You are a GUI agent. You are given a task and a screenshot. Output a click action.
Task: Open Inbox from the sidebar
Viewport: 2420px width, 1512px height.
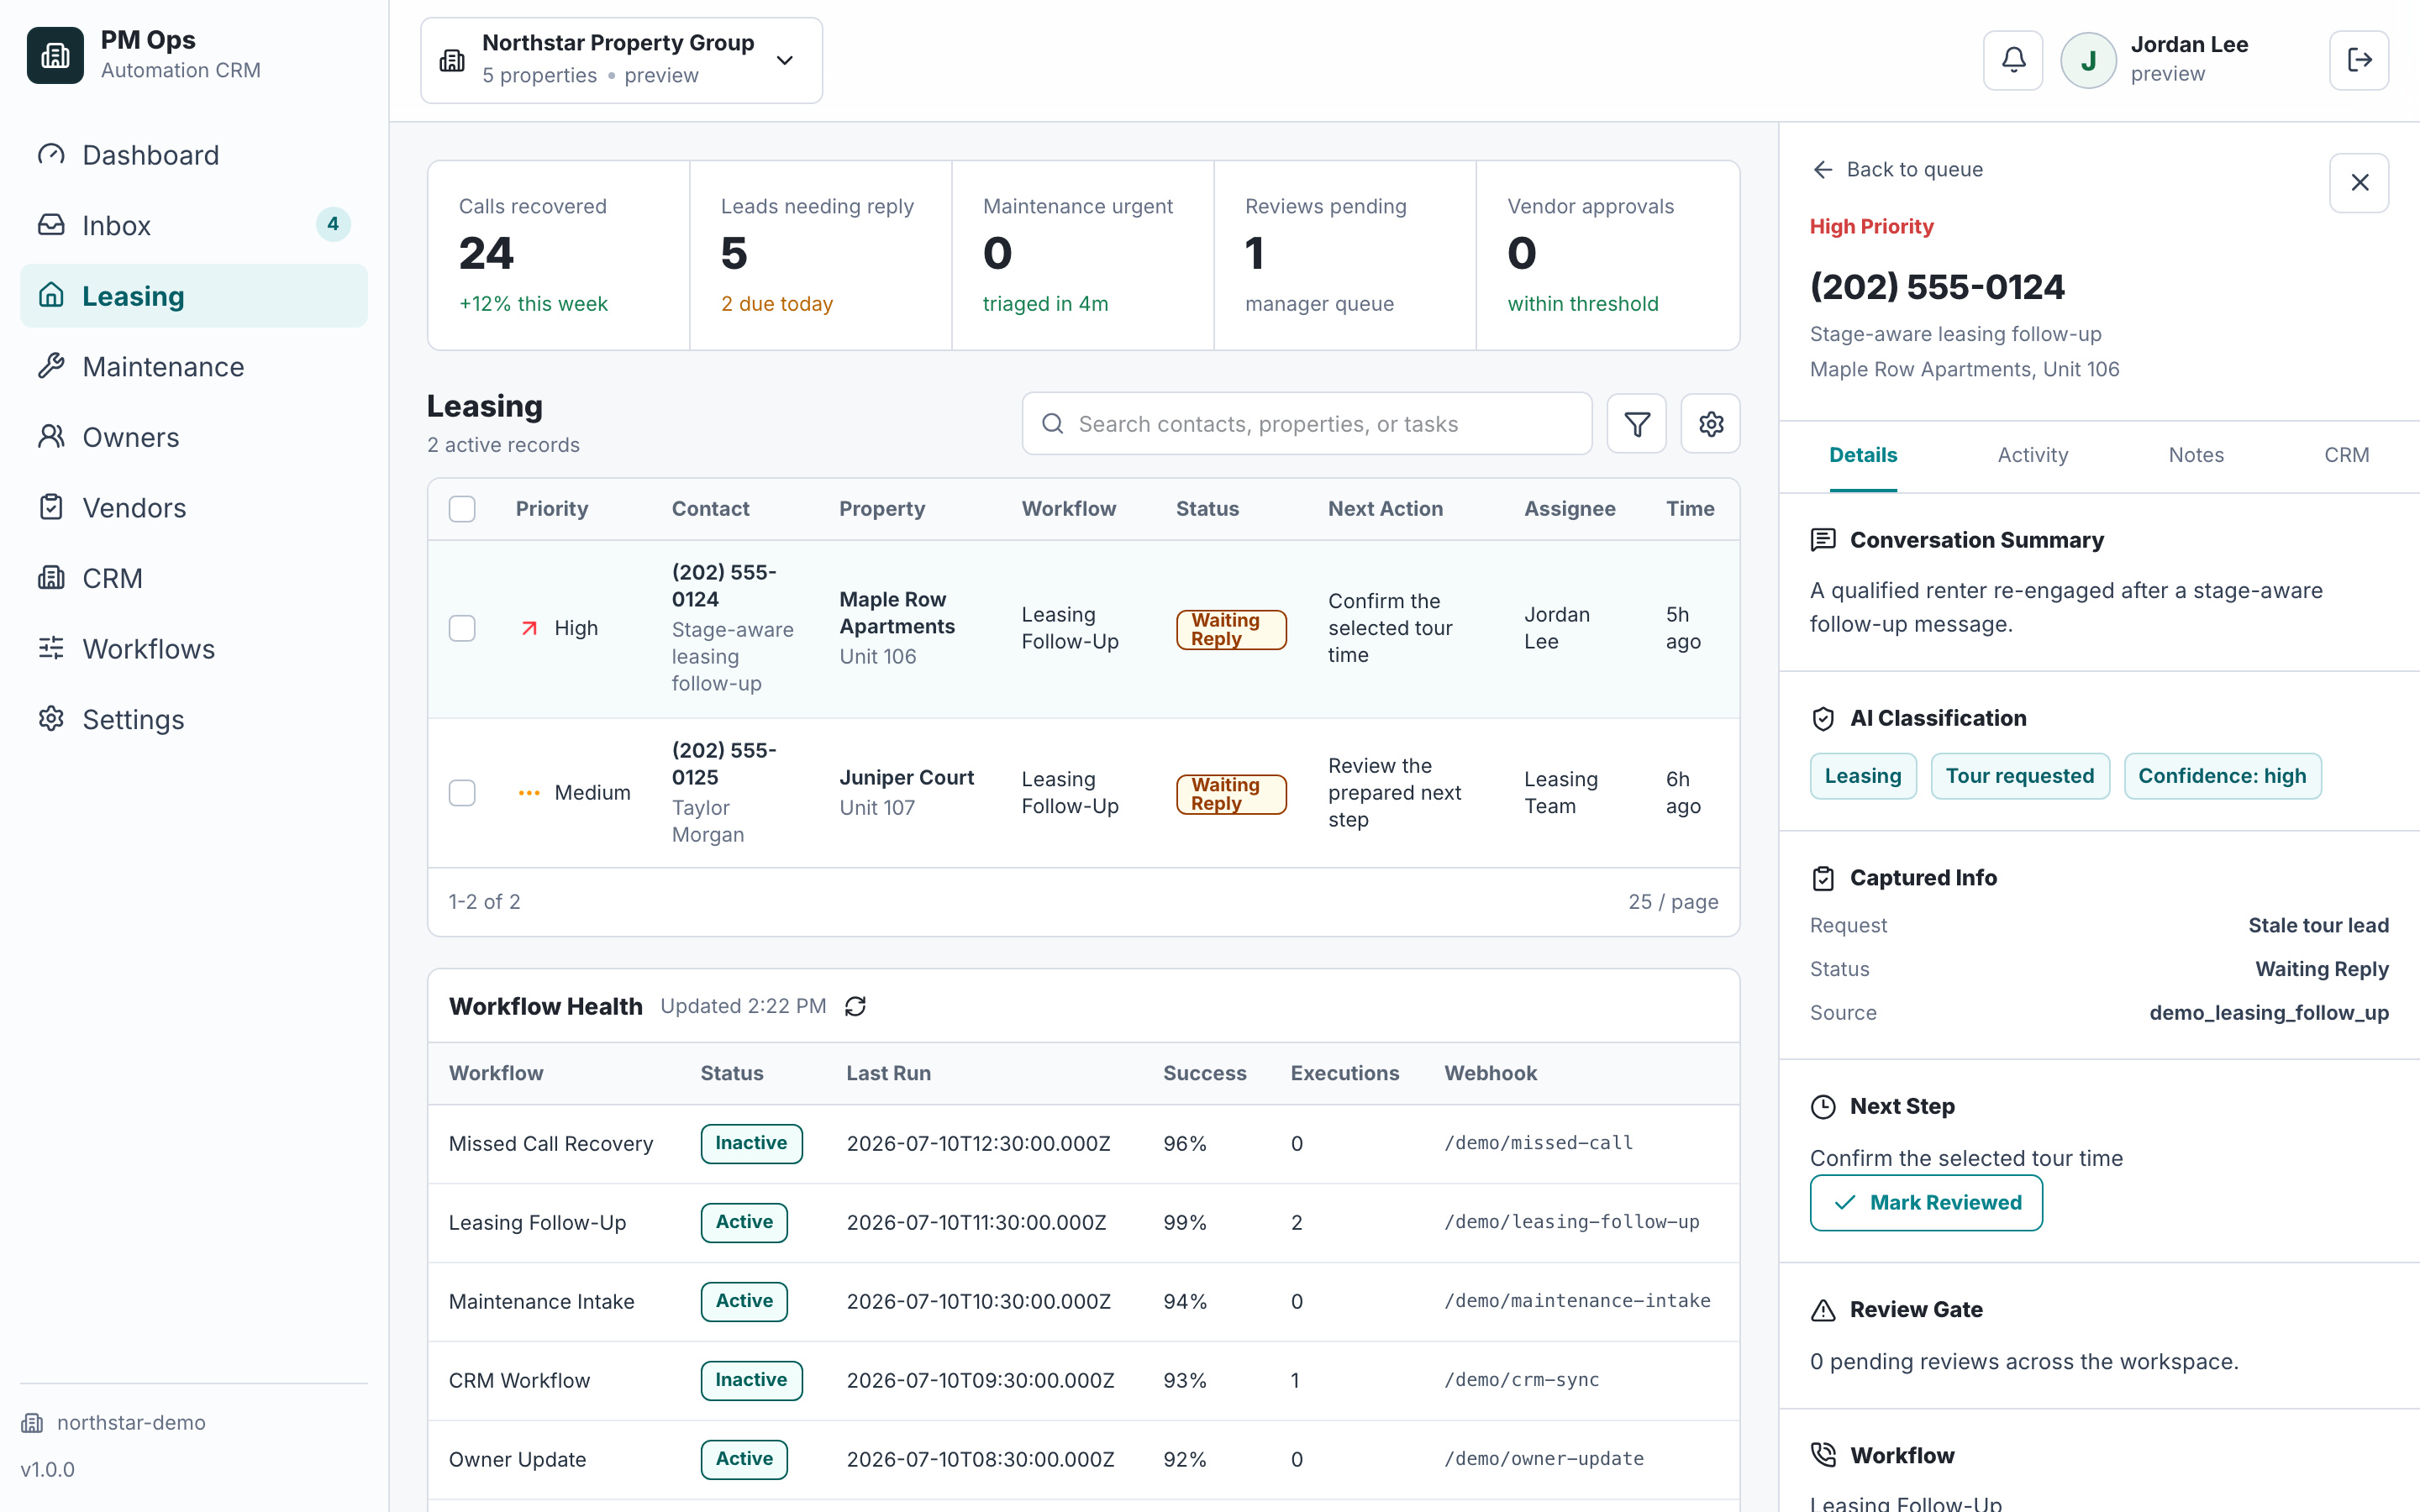tap(194, 225)
